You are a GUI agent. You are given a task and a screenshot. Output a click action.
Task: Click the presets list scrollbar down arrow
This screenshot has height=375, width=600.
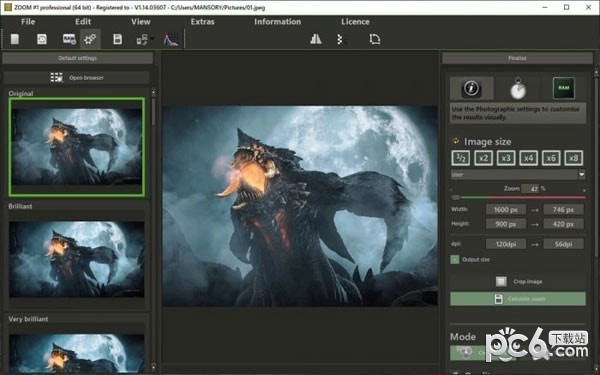(153, 366)
